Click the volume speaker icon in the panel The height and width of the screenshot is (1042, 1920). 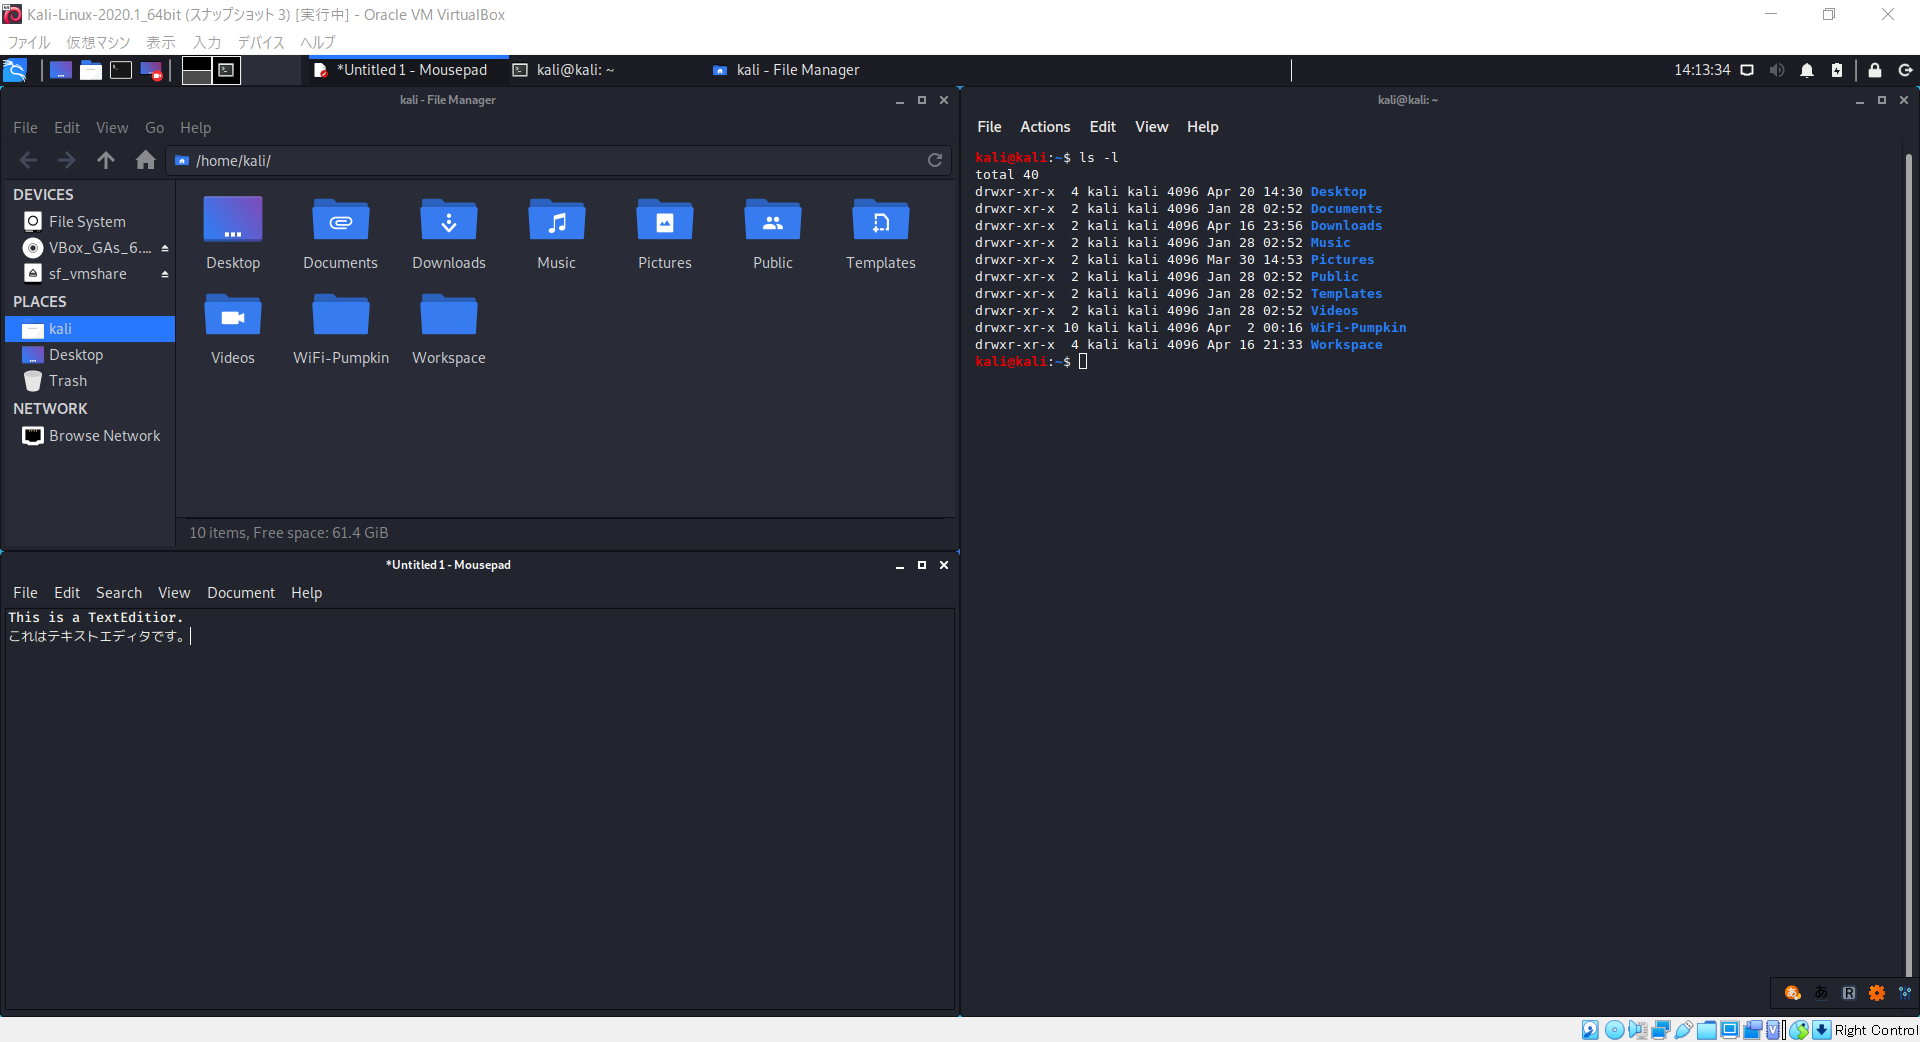[x=1777, y=70]
